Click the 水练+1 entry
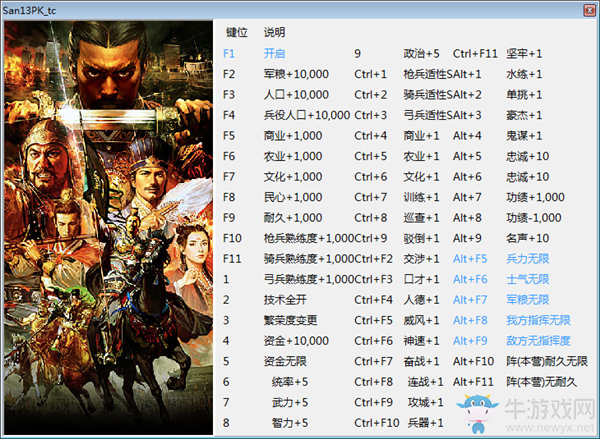Viewport: 600px width, 439px height. click(524, 74)
